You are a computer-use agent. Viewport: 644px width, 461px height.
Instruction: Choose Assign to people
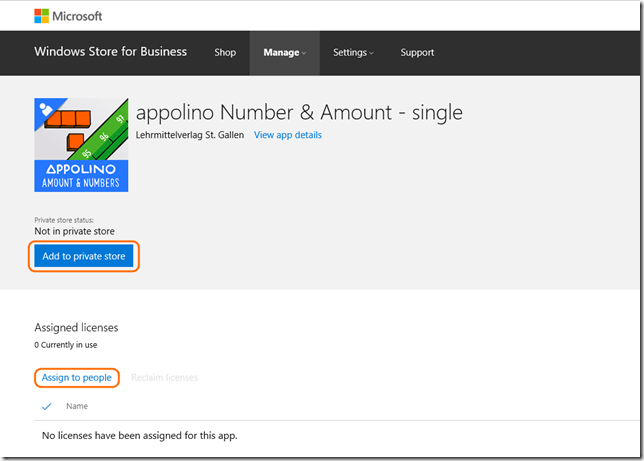77,378
